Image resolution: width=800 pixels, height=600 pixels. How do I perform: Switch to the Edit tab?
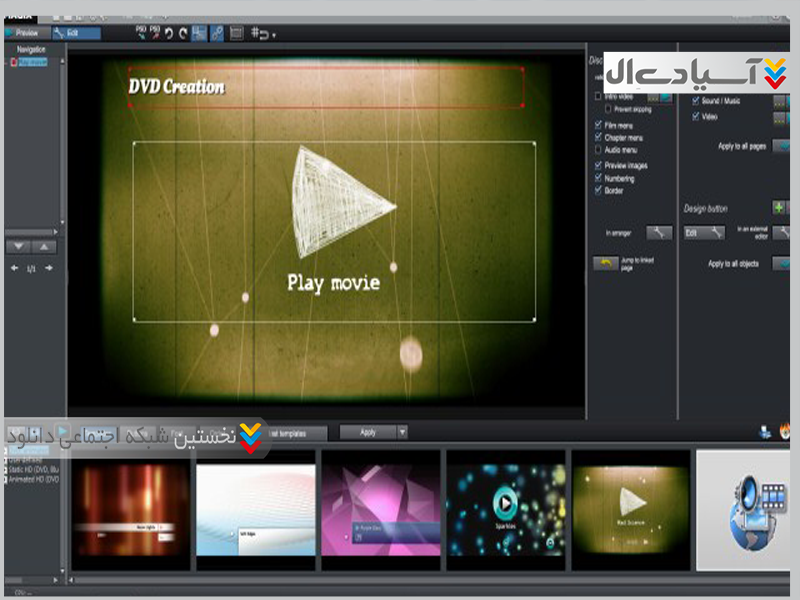point(75,33)
